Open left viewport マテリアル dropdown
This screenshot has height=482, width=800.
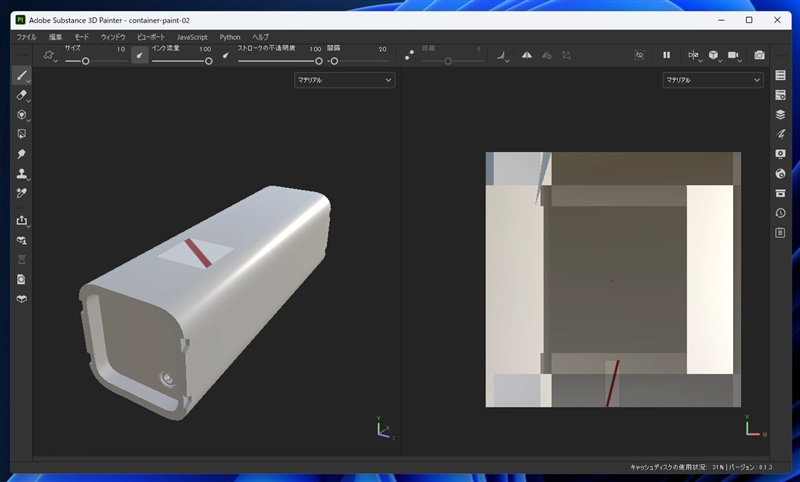tap(344, 80)
